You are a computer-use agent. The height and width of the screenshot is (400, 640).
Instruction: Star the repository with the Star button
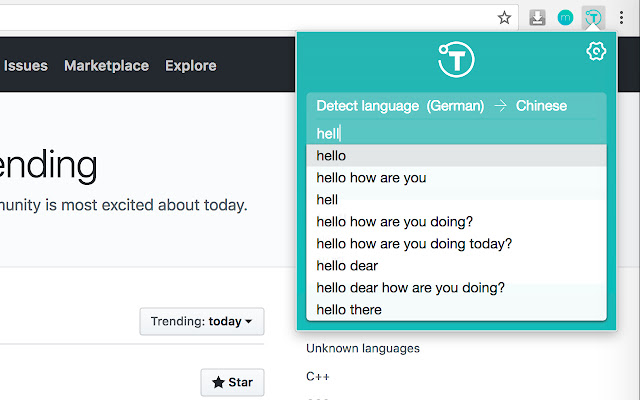point(232,382)
